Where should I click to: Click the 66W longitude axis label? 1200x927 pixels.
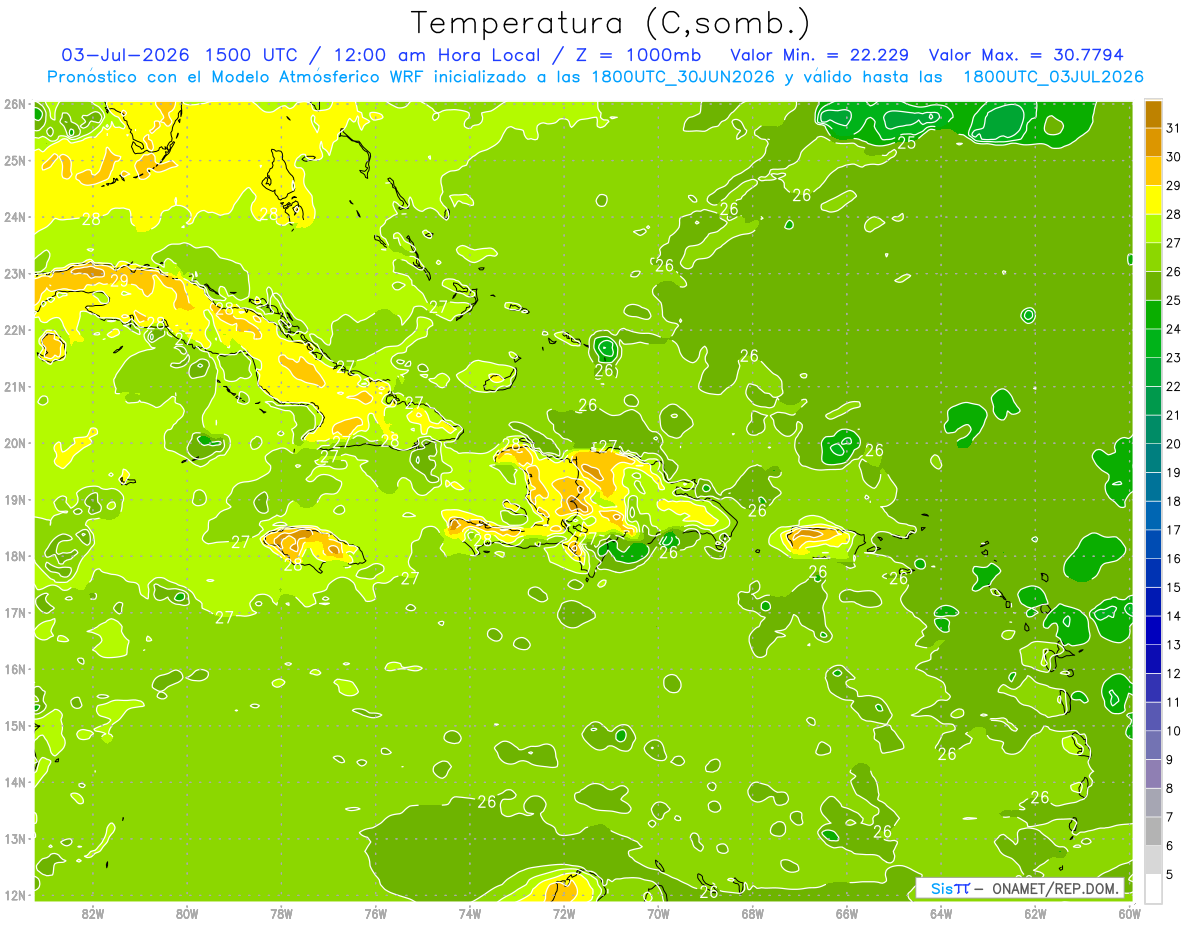point(847,913)
